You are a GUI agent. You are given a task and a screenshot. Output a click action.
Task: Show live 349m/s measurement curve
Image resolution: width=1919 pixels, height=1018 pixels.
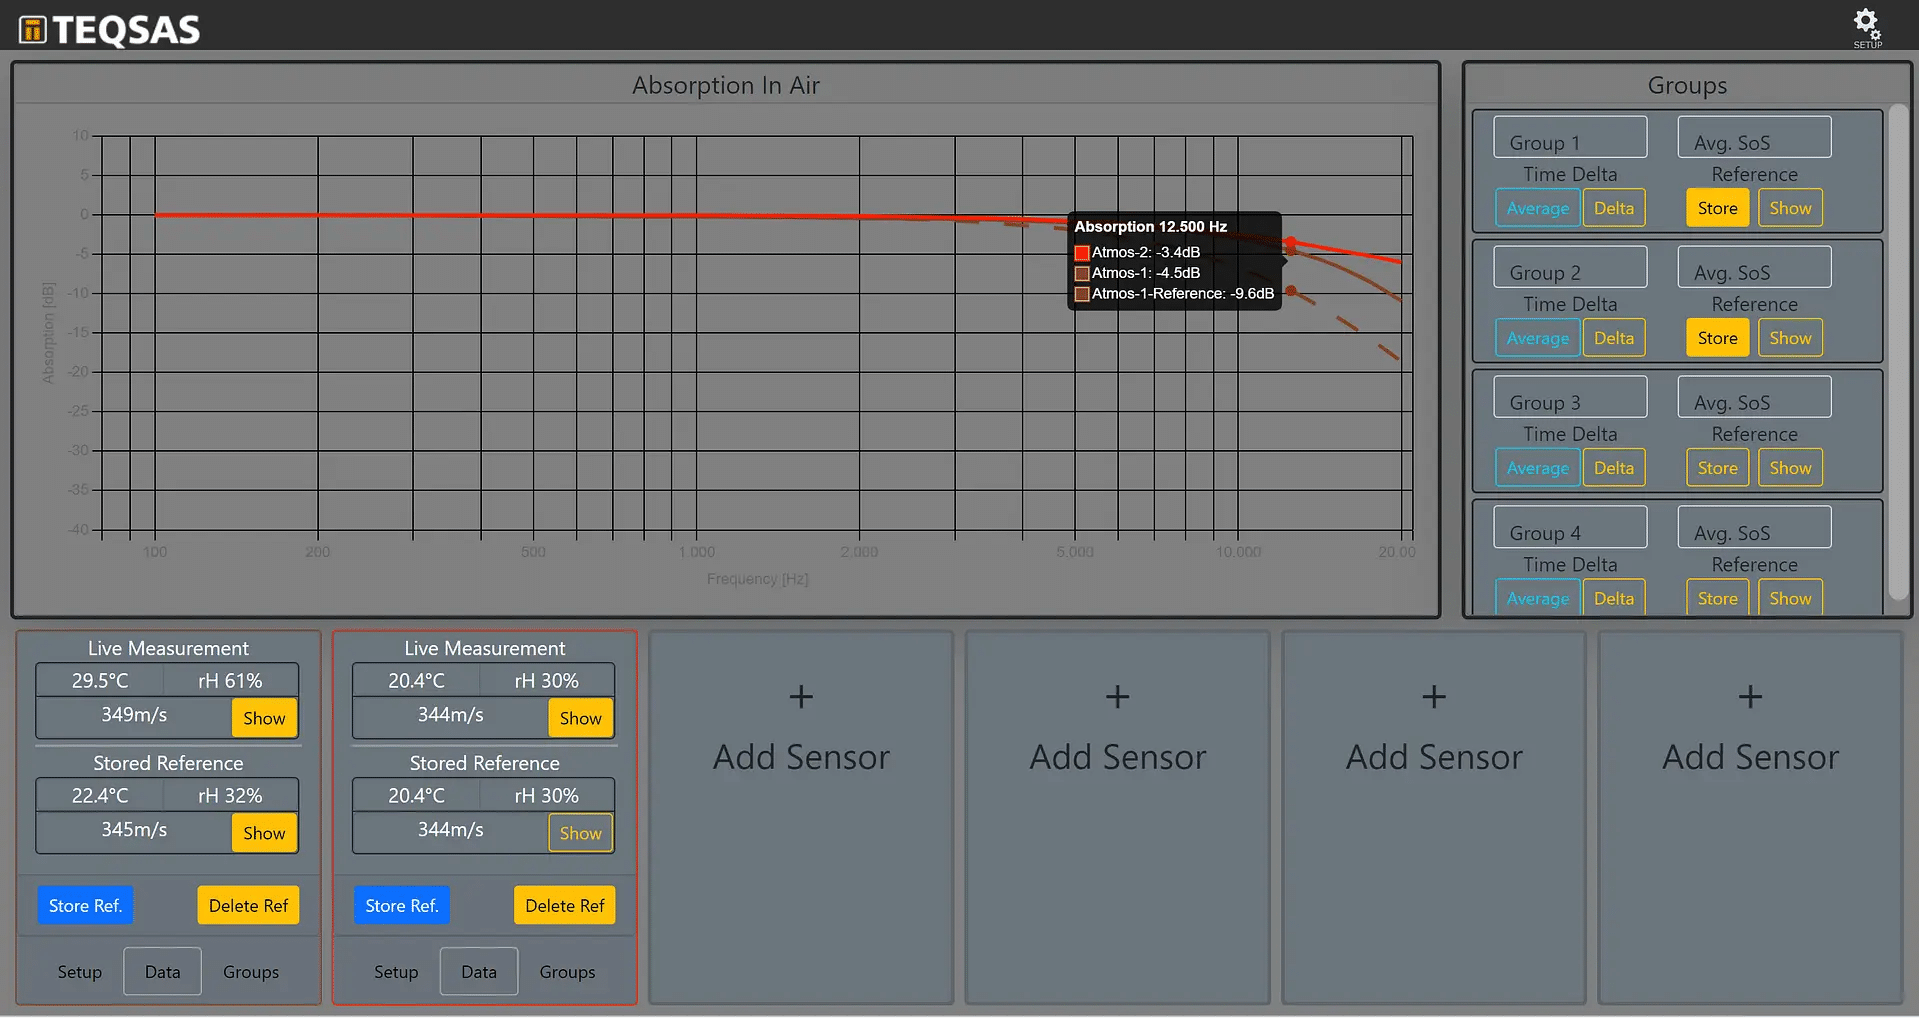tap(264, 718)
